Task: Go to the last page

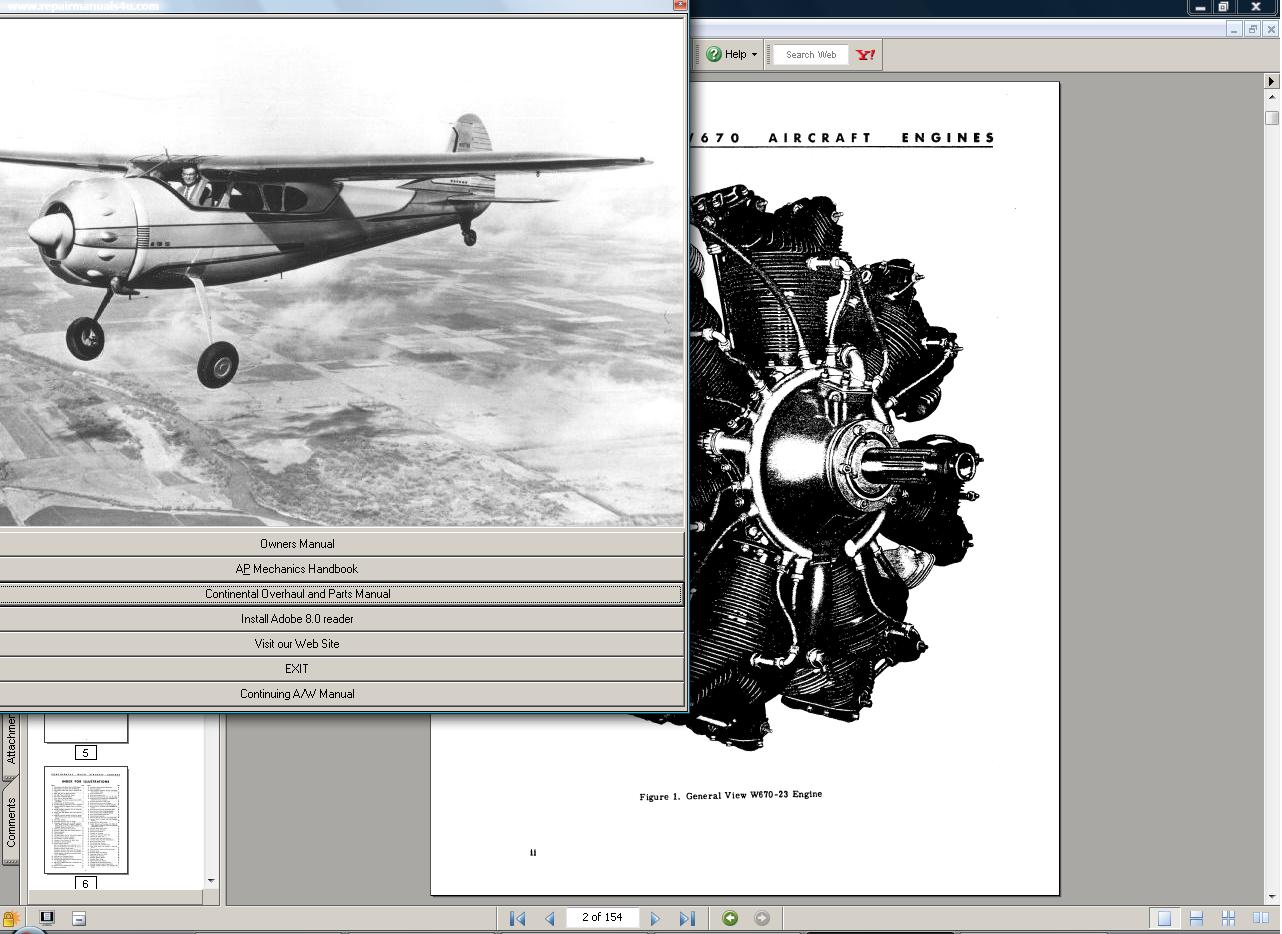Action: pyautogui.click(x=687, y=917)
